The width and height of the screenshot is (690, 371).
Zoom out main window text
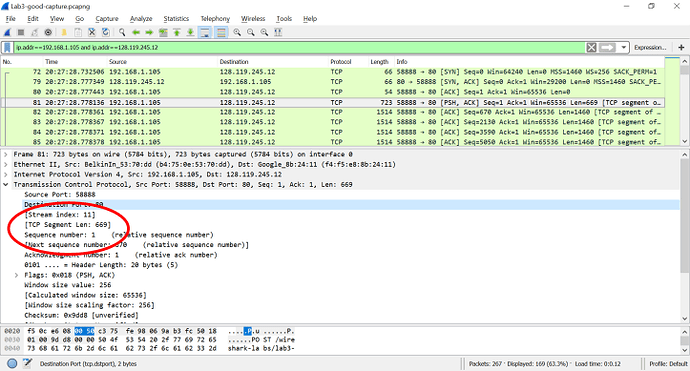251,32
